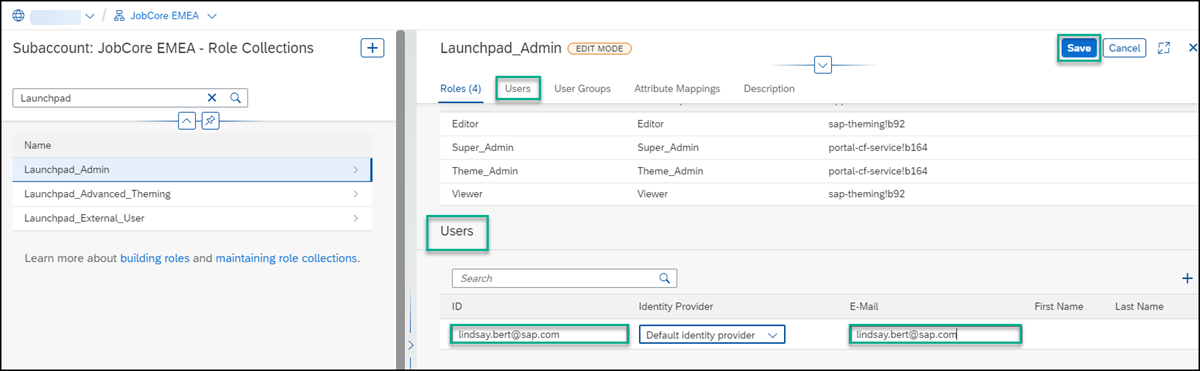This screenshot has width=1200, height=371.
Task: Run the role collection search magnifier
Action: point(236,98)
